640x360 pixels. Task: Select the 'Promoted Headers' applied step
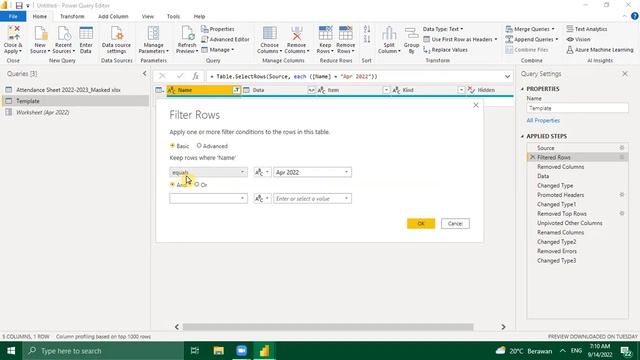(x=560, y=195)
